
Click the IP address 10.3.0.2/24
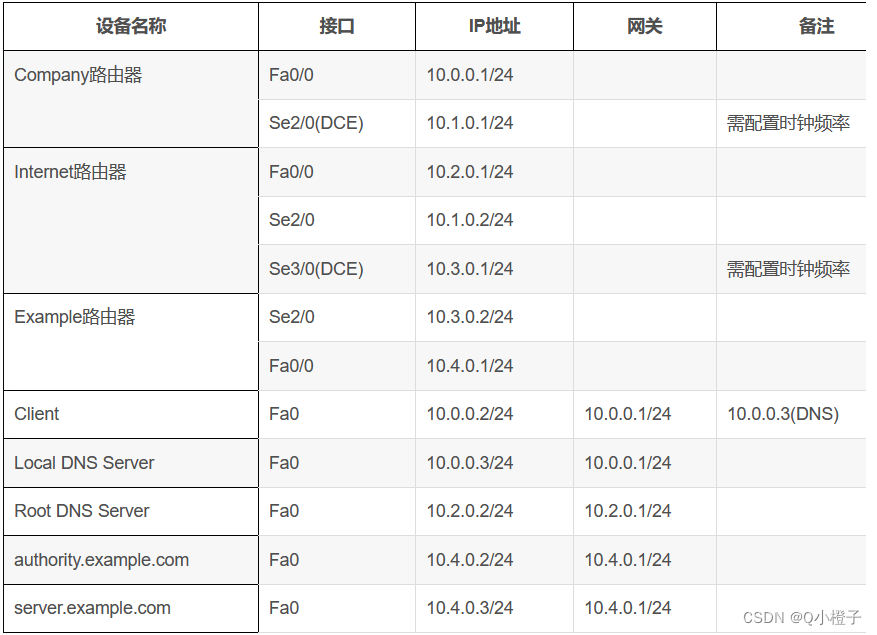(x=470, y=317)
